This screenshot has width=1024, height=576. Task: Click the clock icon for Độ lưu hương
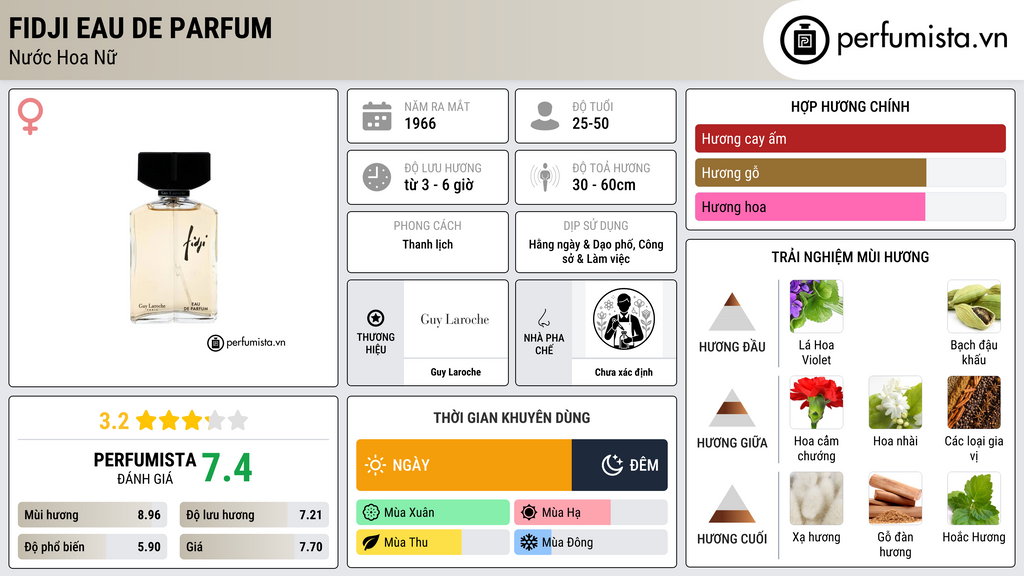pyautogui.click(x=377, y=177)
